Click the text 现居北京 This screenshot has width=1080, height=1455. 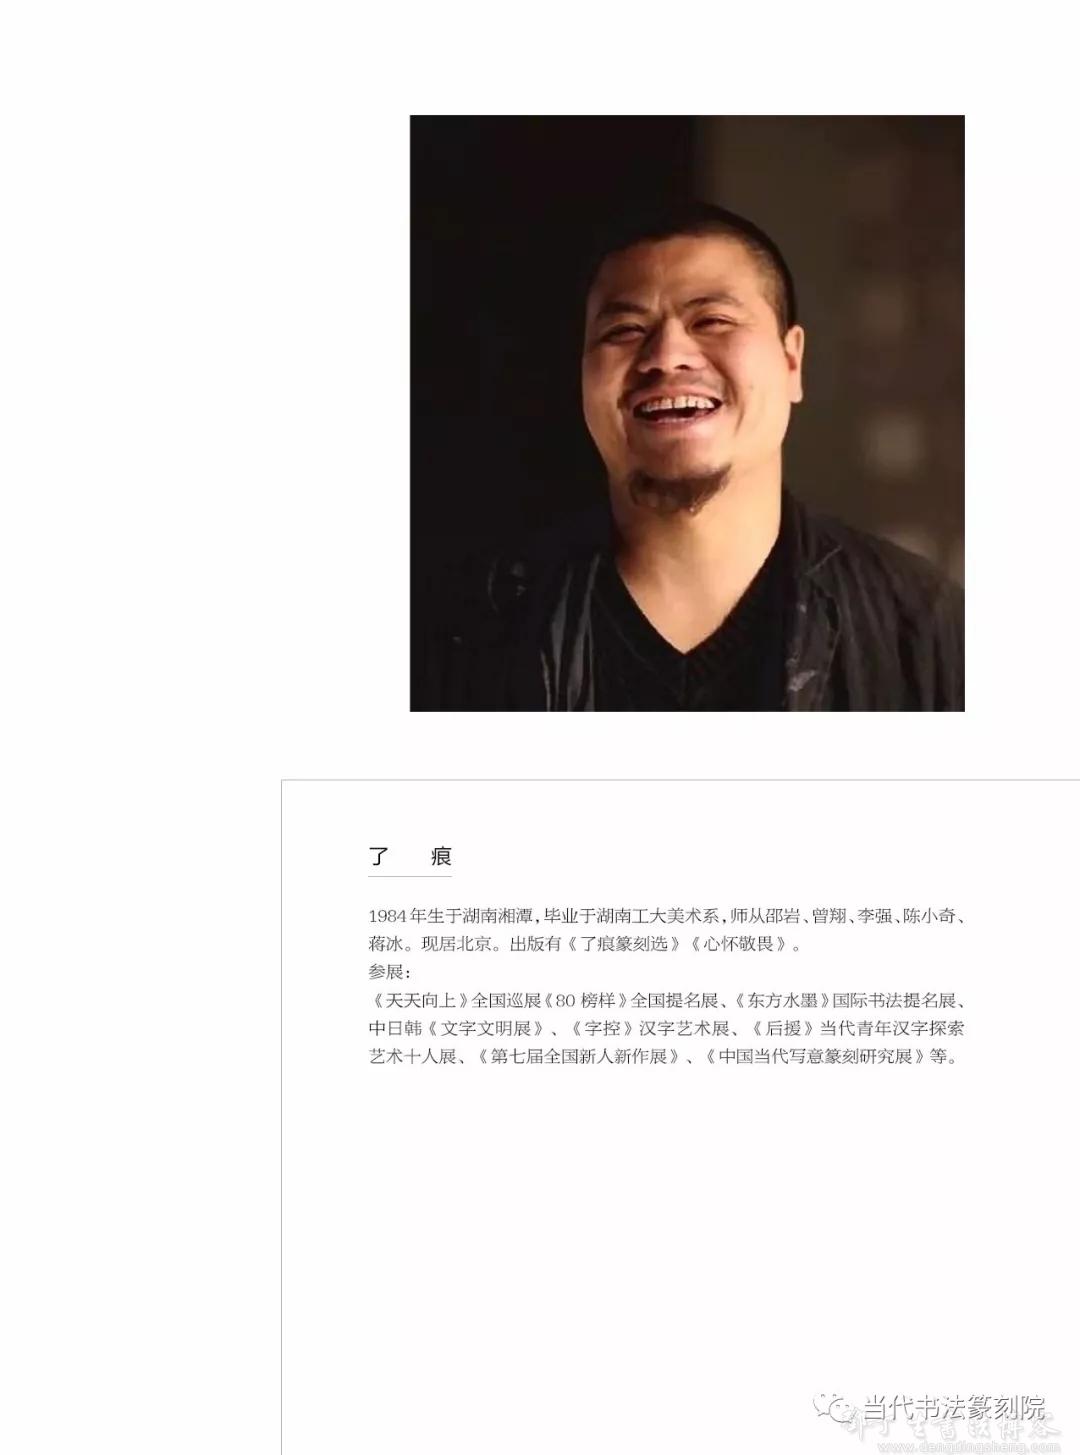tap(456, 943)
